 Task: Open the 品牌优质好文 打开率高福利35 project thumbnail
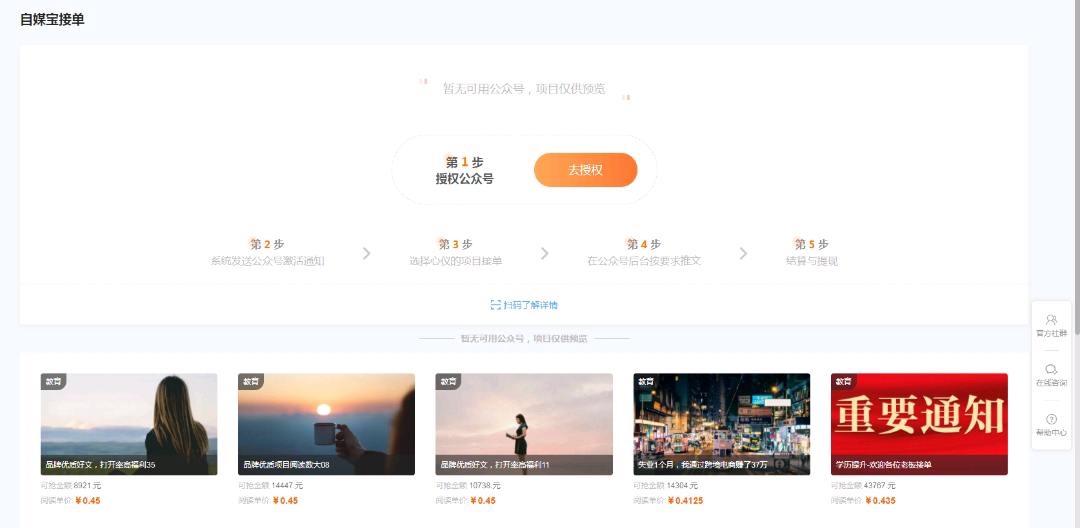[x=129, y=424]
